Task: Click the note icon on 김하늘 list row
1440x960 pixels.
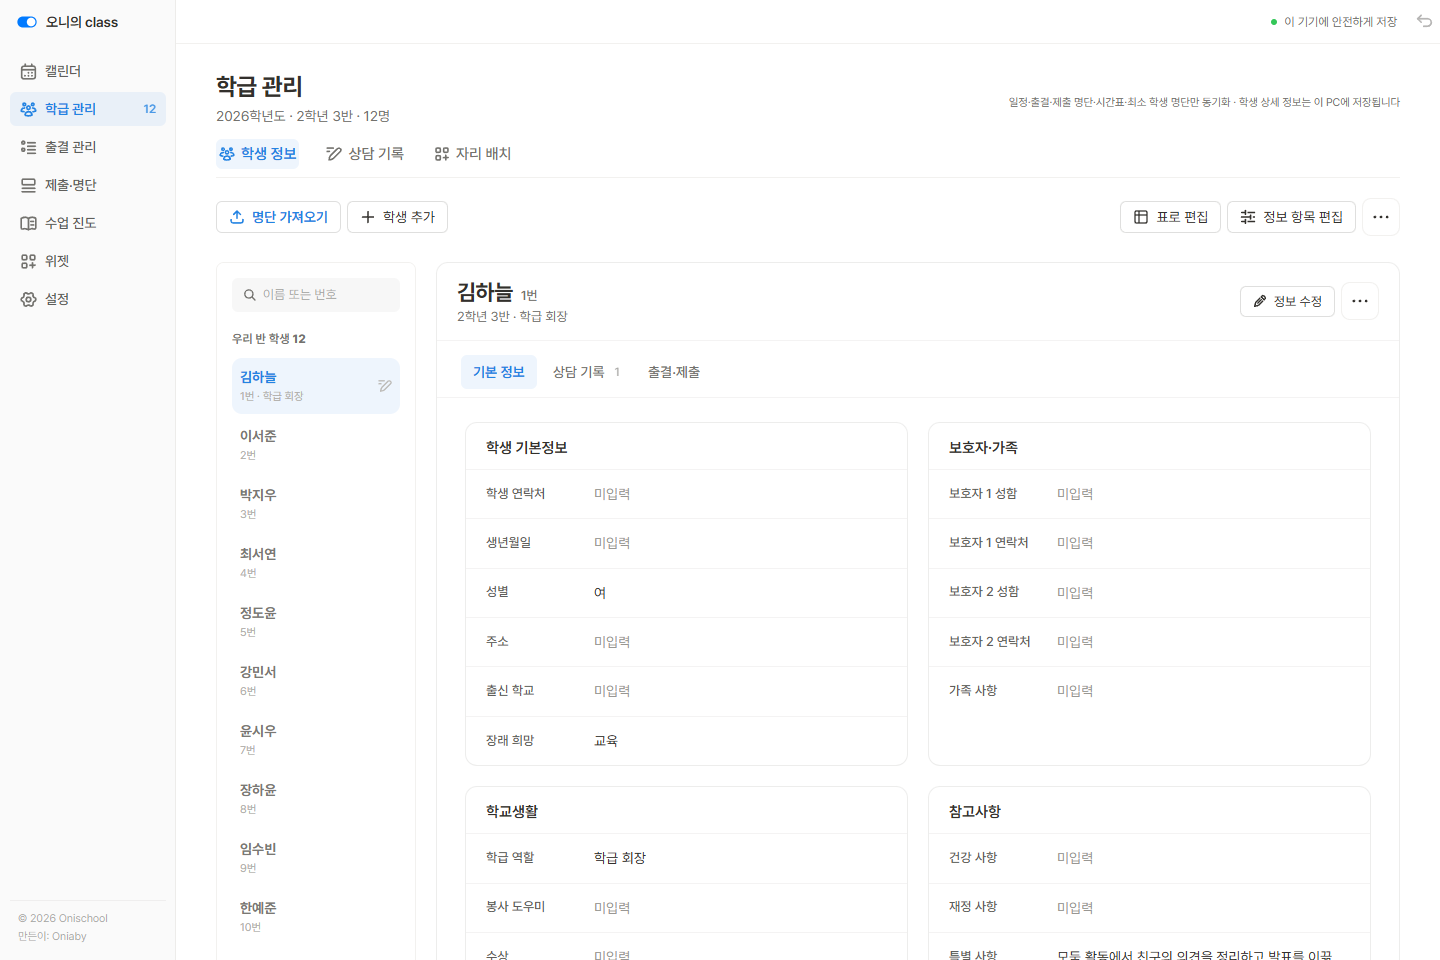Action: [x=385, y=386]
